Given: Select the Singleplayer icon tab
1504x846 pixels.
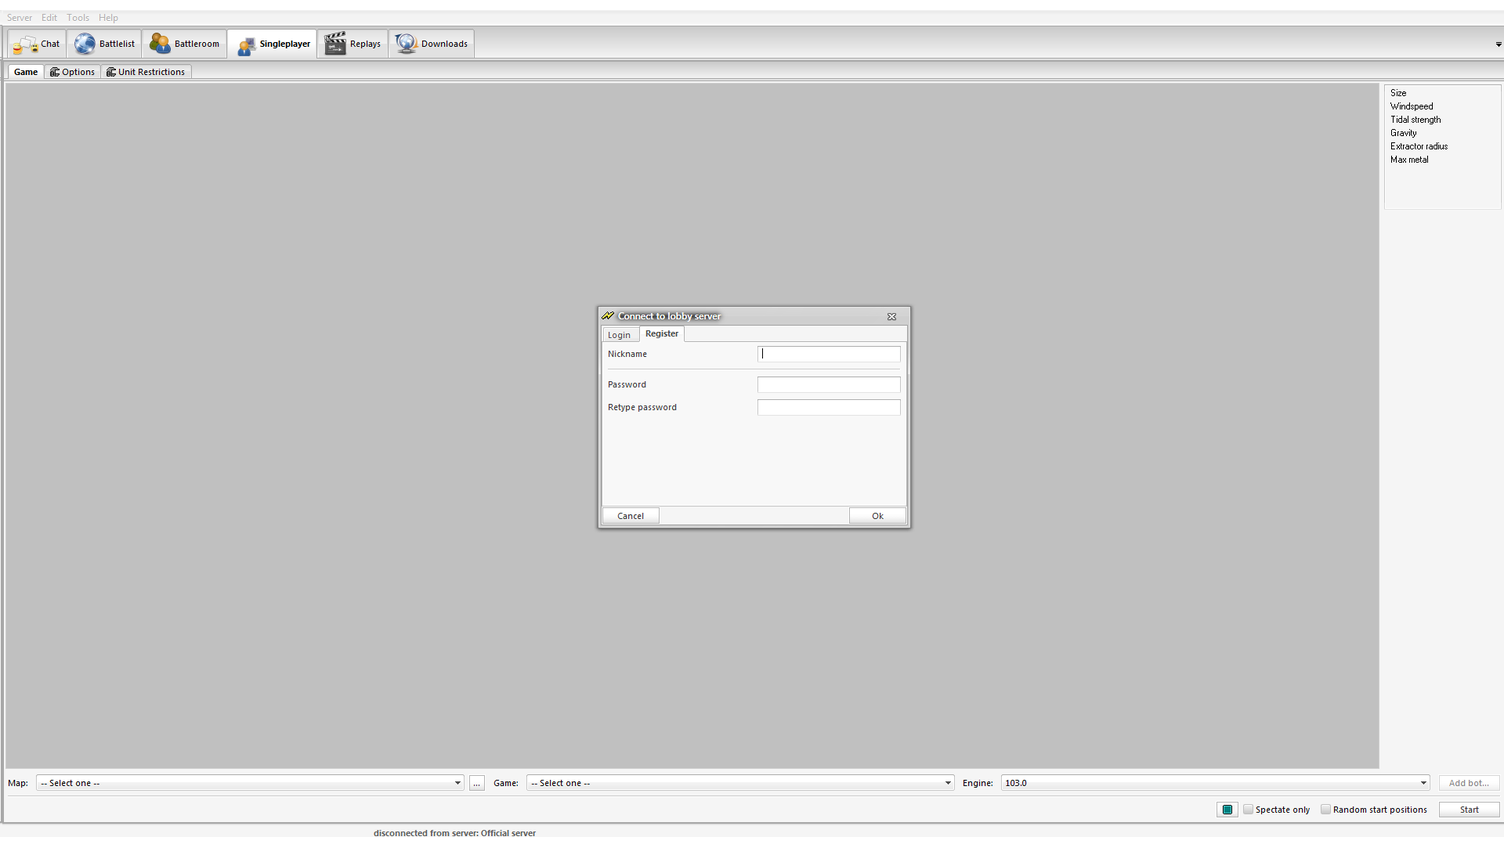Looking at the screenshot, I should [245, 45].
